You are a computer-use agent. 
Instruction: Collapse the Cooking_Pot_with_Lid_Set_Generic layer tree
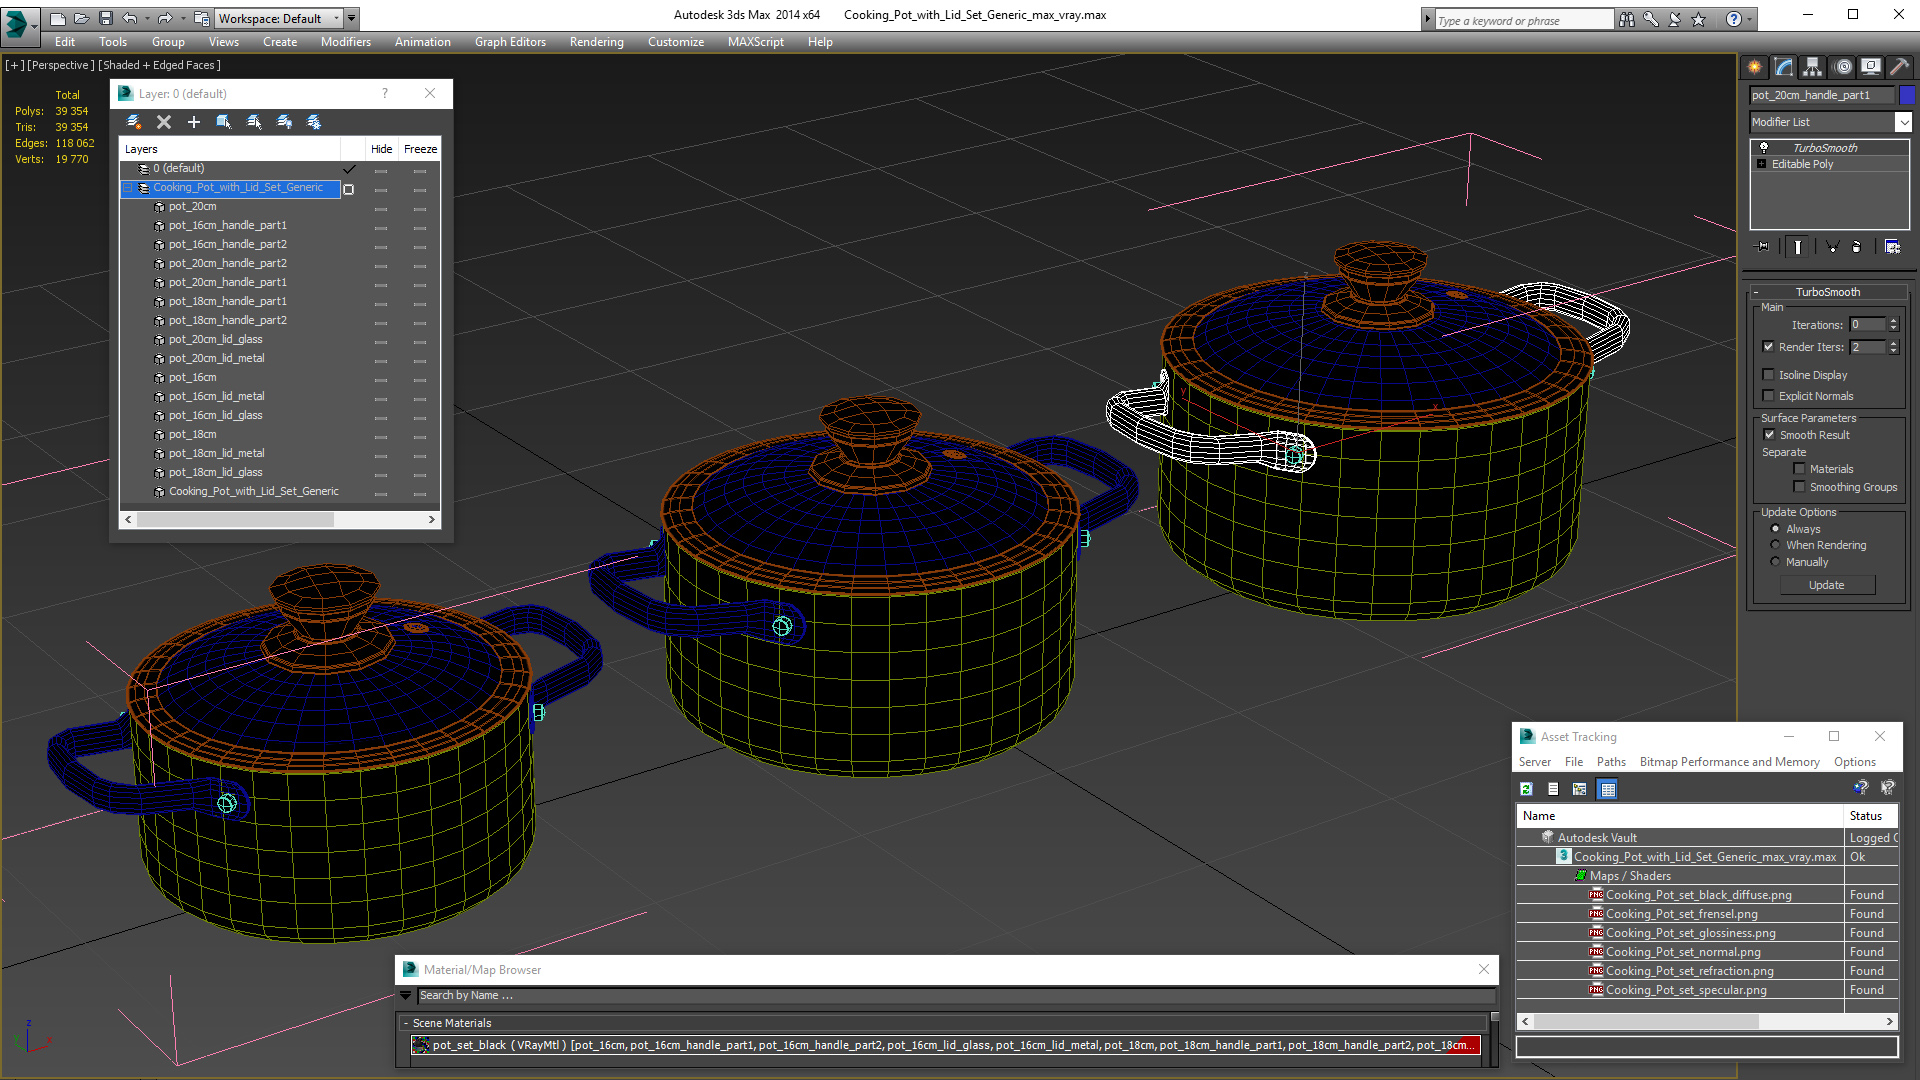(x=128, y=187)
